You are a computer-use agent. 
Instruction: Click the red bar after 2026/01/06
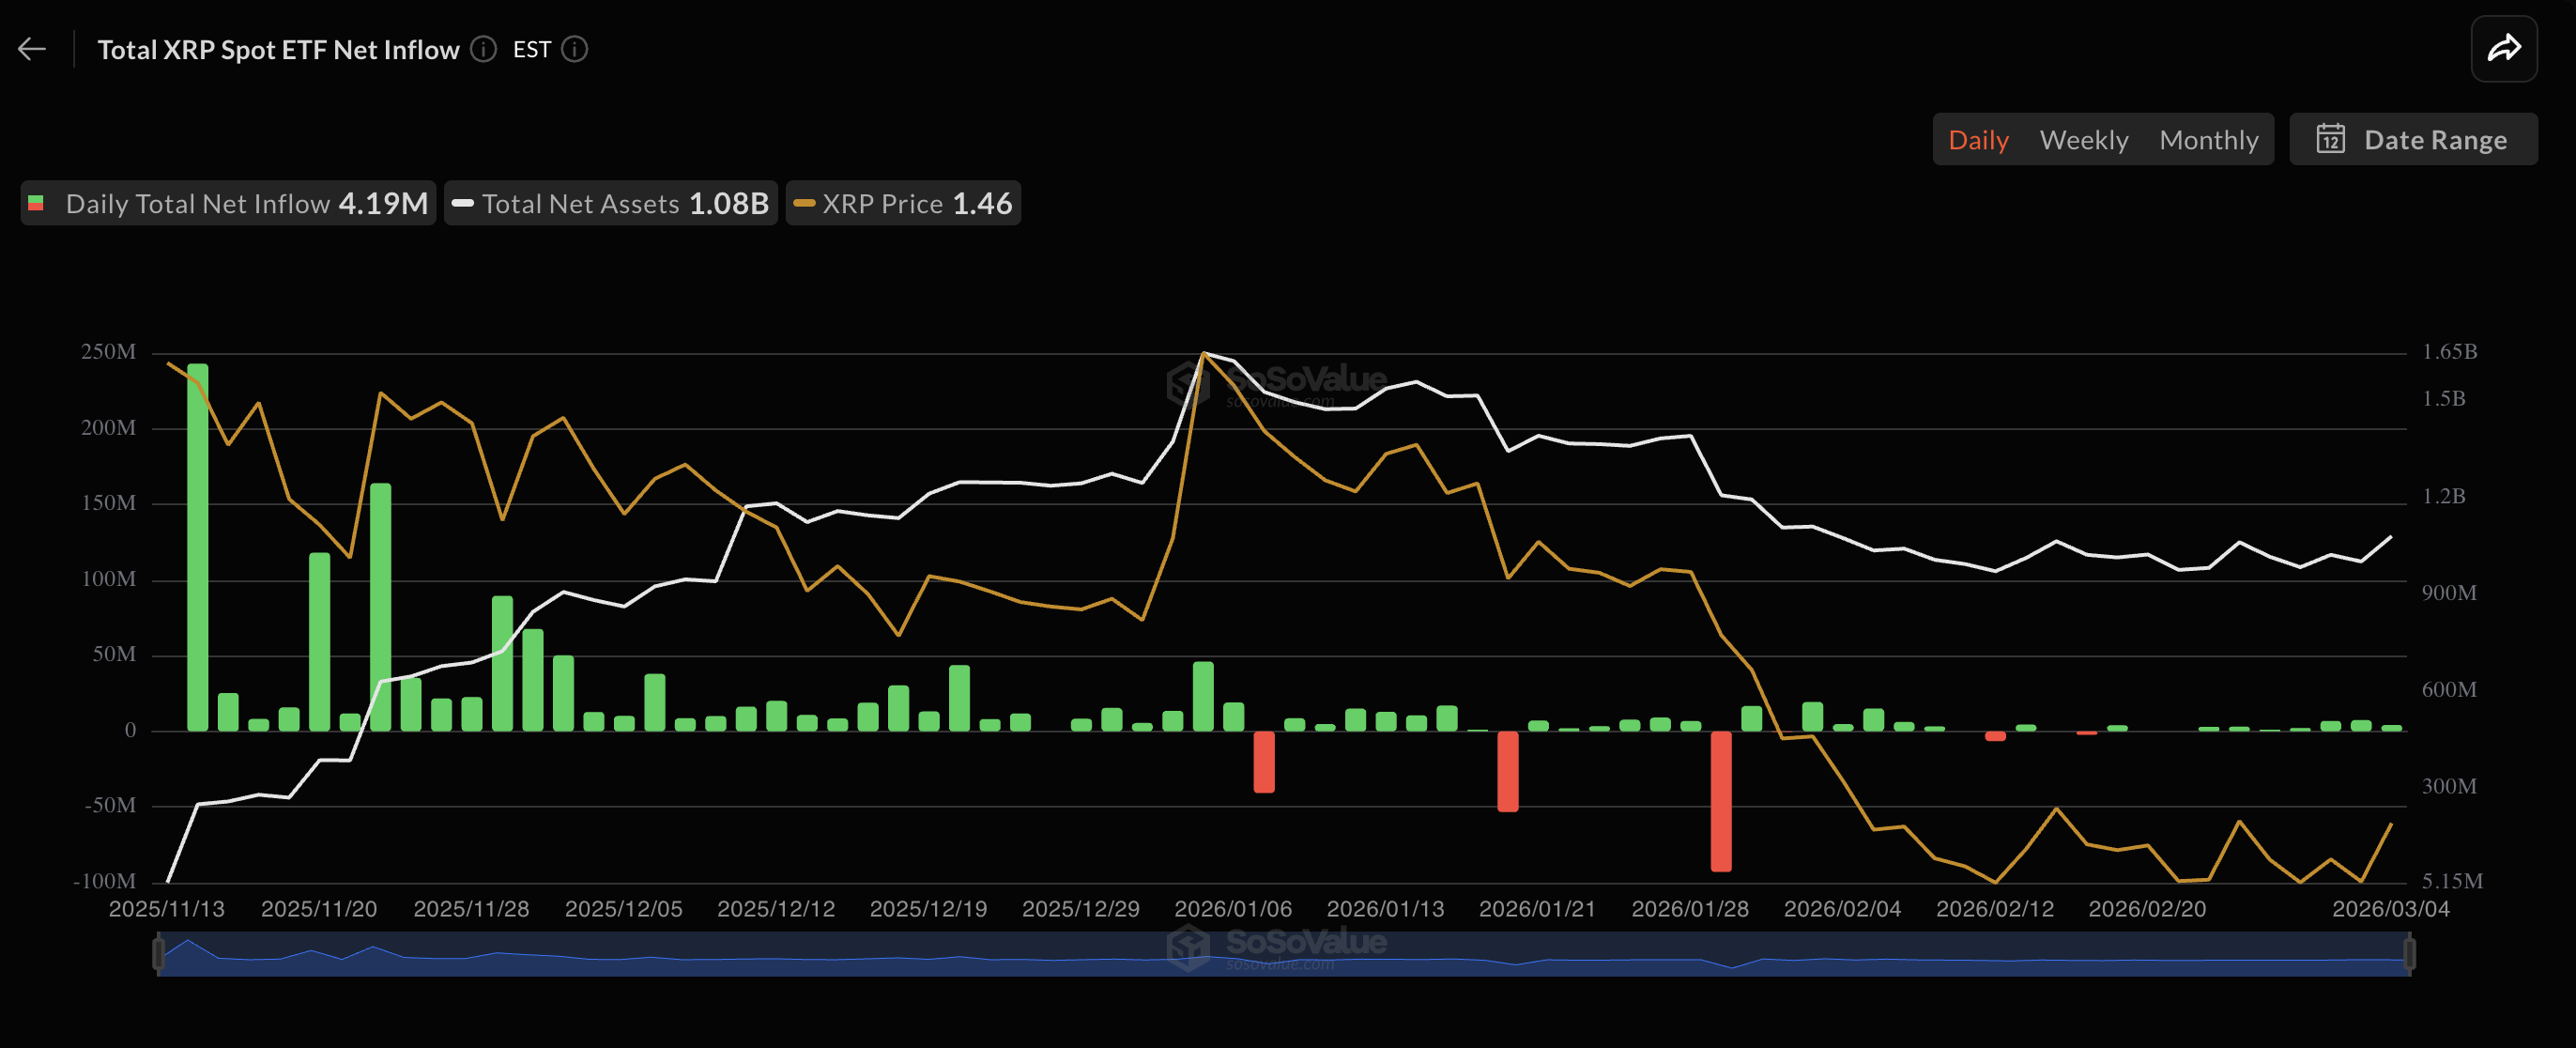pyautogui.click(x=1264, y=761)
